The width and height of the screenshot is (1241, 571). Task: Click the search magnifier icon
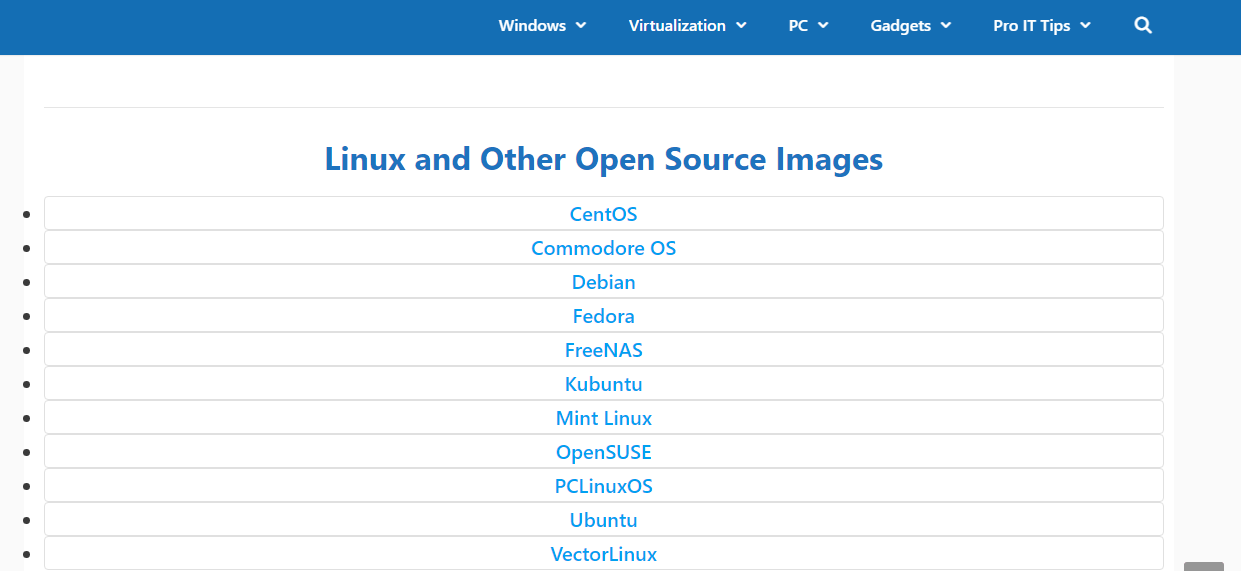tap(1143, 26)
